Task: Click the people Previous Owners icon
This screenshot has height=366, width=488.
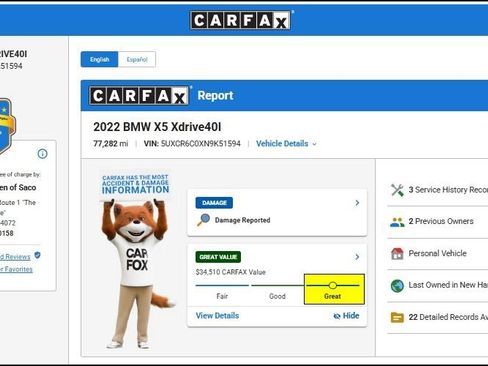Action: click(x=397, y=222)
